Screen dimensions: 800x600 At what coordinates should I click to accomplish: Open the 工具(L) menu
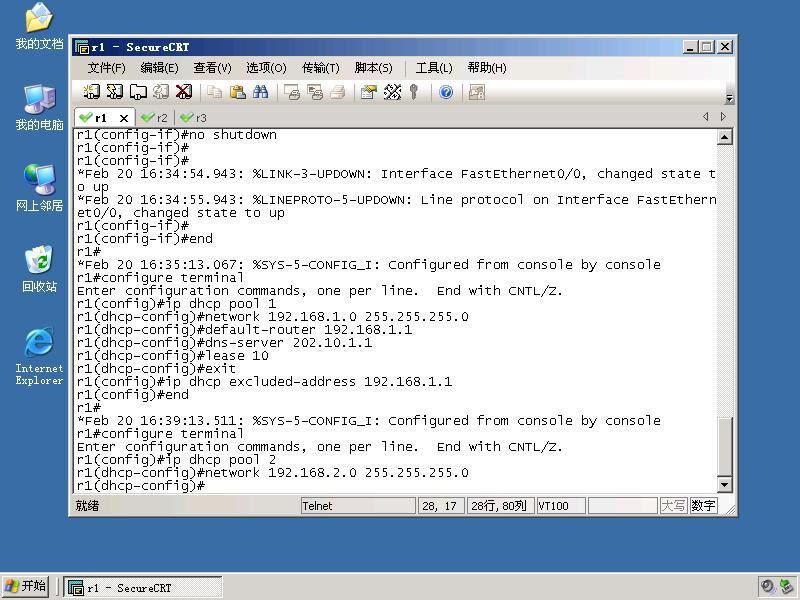pos(434,68)
